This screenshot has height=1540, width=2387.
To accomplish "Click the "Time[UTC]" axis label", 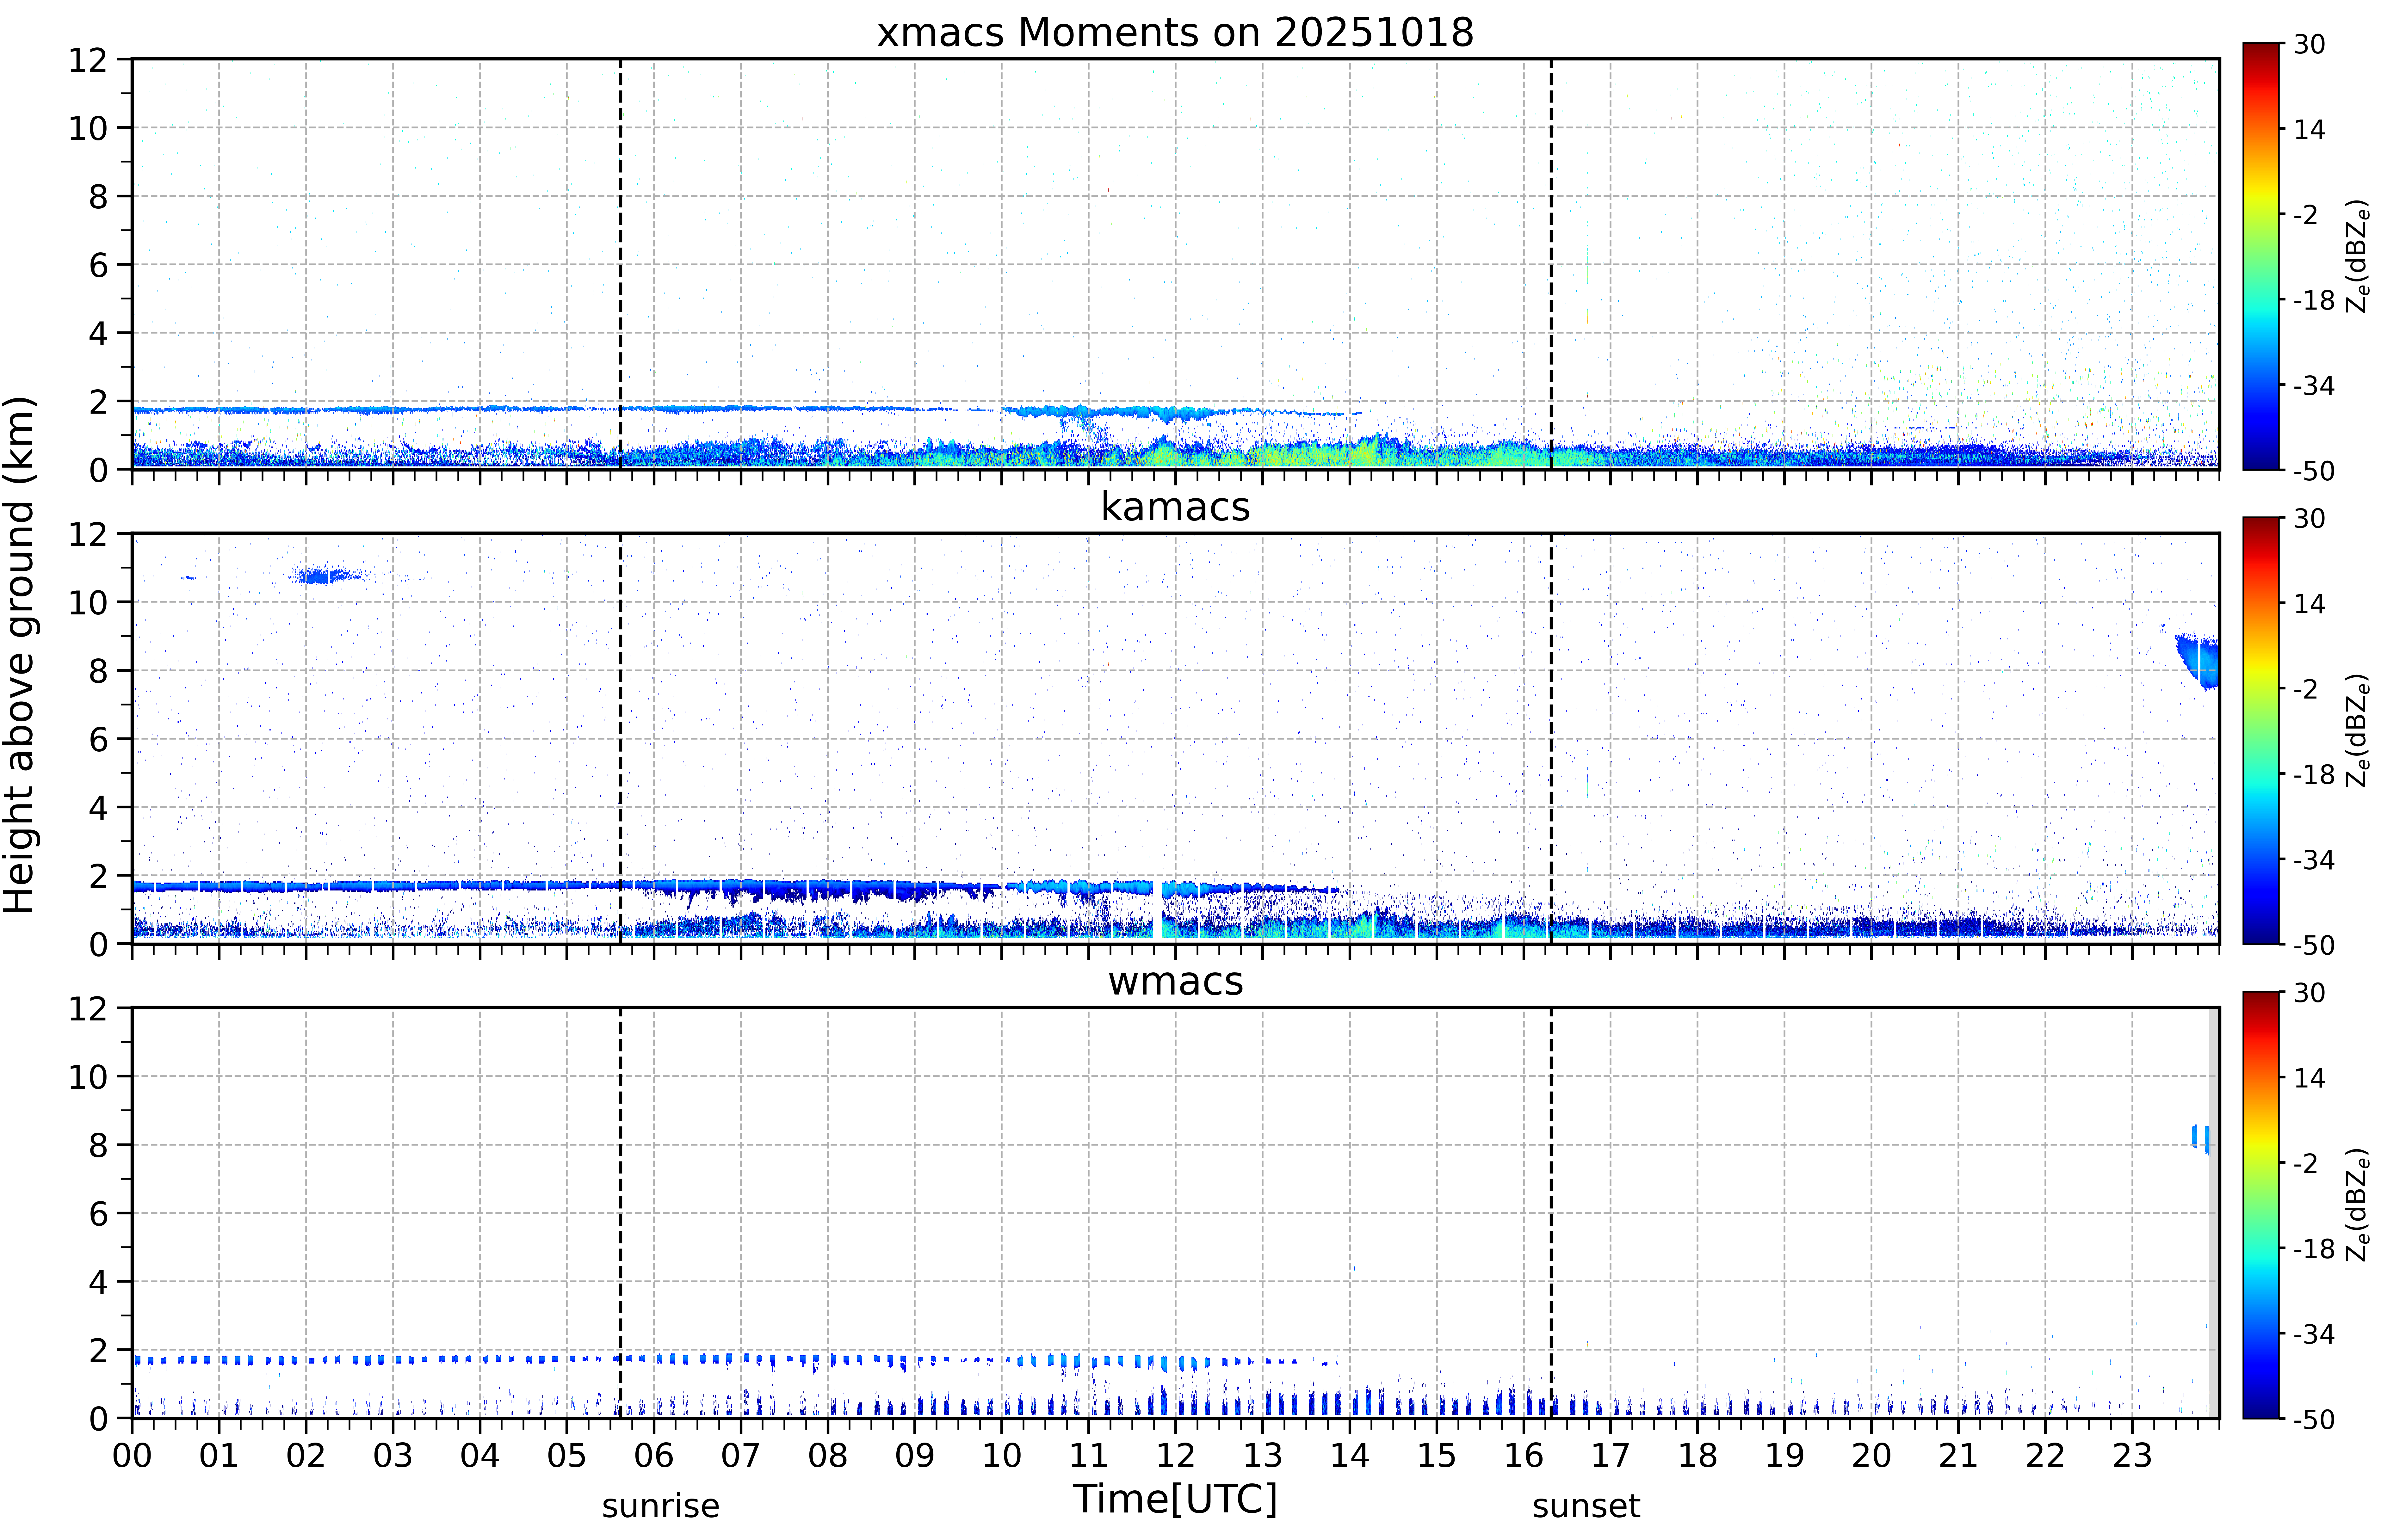I will tap(1175, 1499).
